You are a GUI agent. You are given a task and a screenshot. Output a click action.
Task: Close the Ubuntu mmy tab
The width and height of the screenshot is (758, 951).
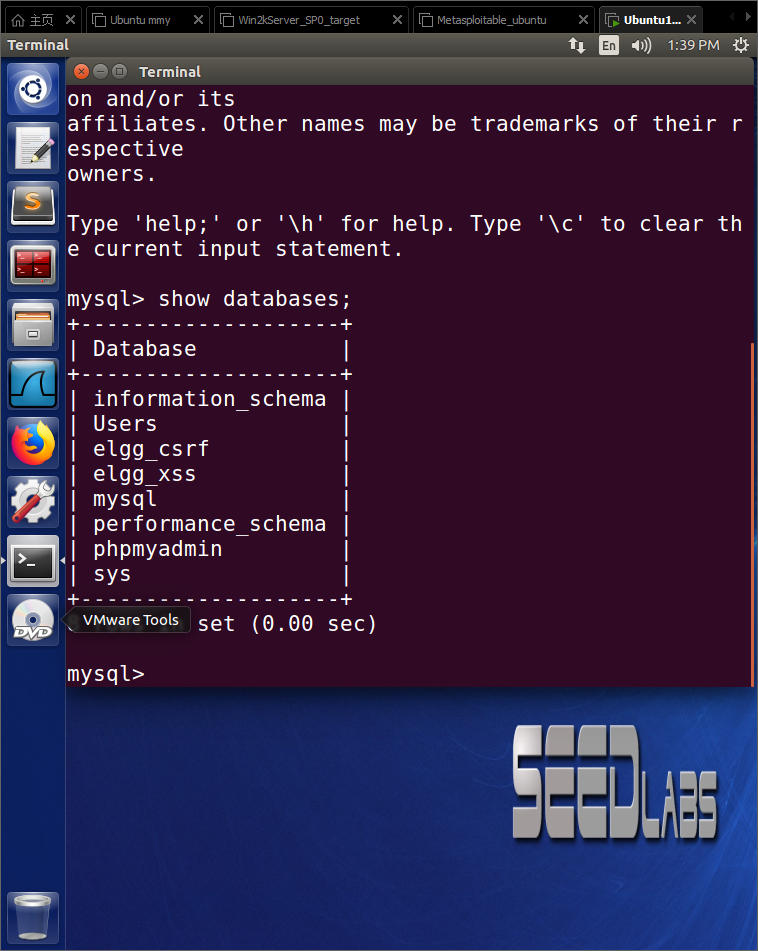pyautogui.click(x=198, y=20)
